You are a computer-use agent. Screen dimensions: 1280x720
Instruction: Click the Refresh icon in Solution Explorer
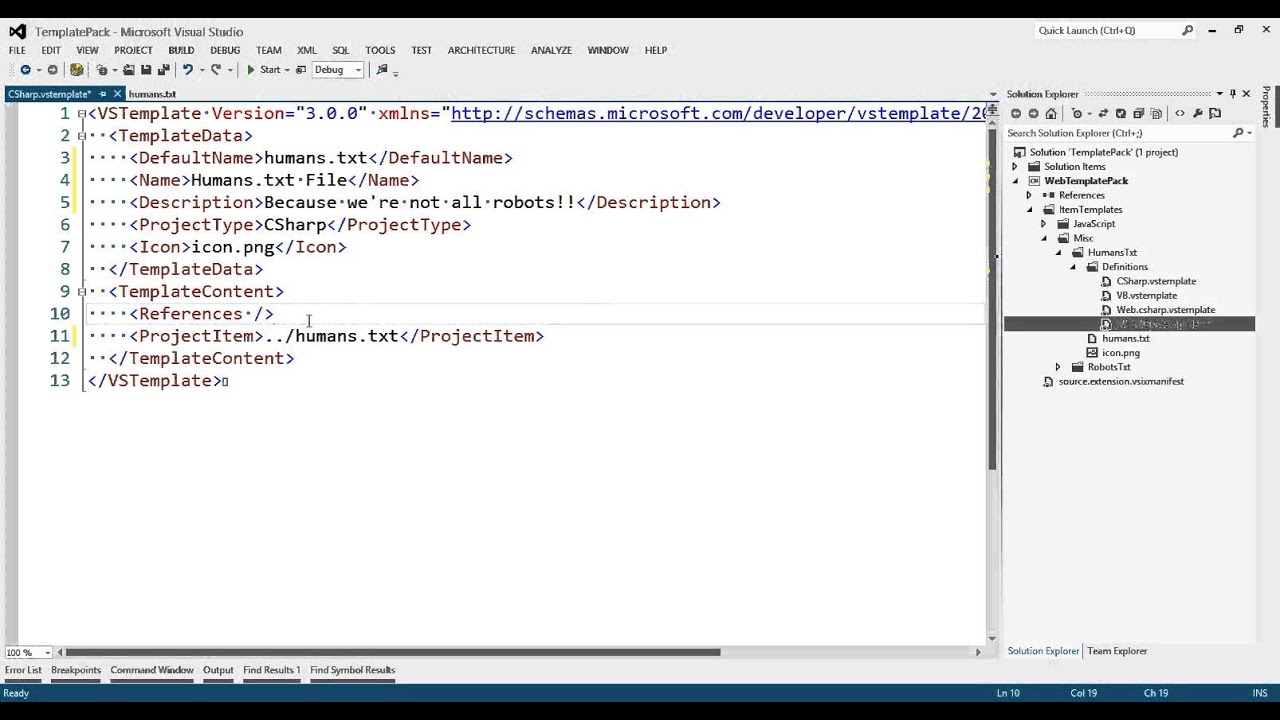[1121, 113]
